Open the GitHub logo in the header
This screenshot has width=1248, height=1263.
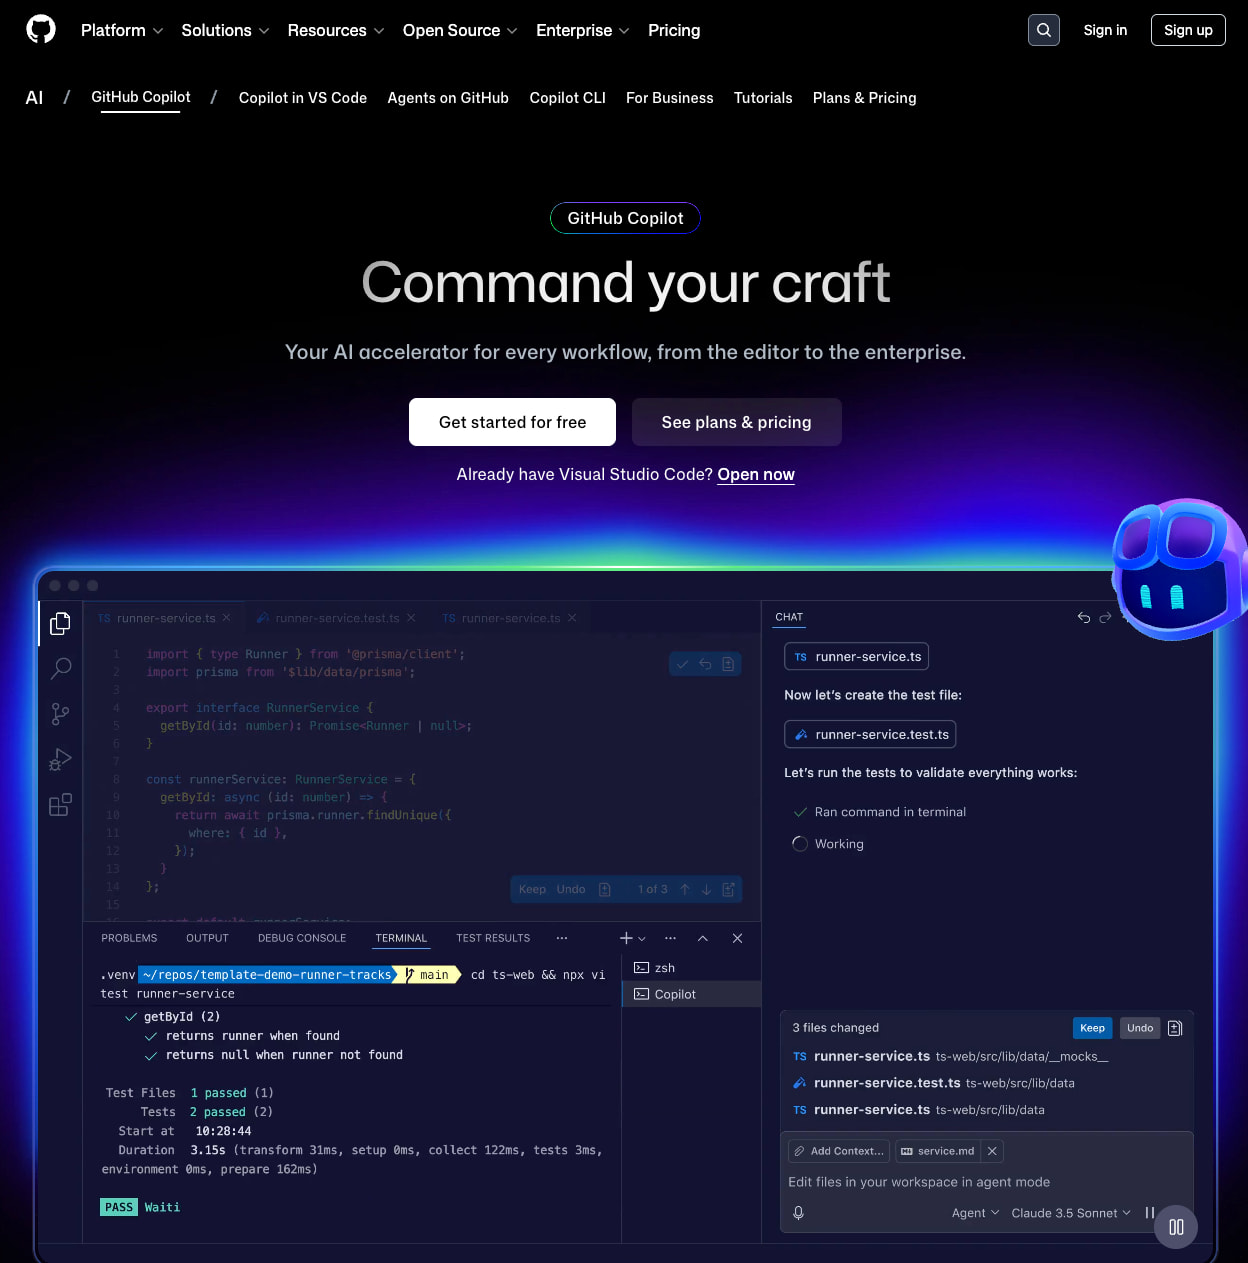point(40,29)
